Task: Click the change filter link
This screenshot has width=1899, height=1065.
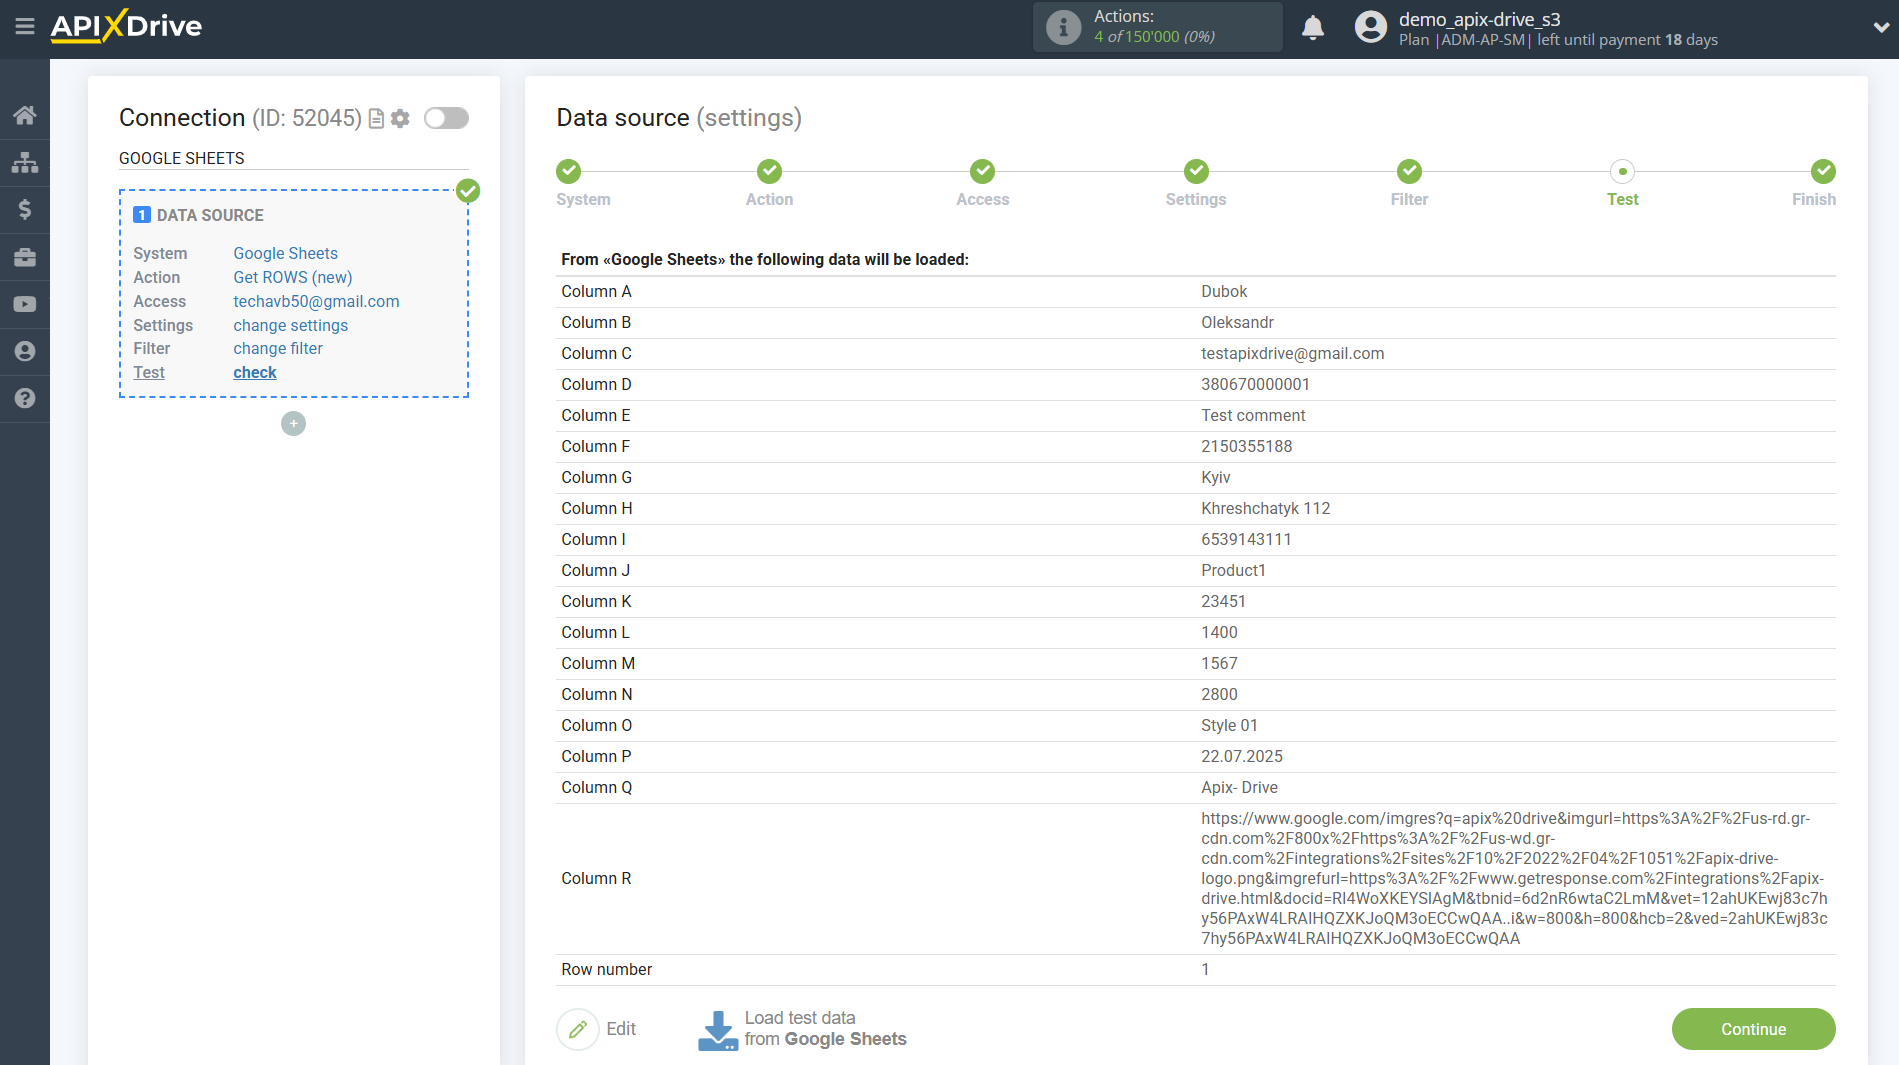Action: [x=278, y=348]
